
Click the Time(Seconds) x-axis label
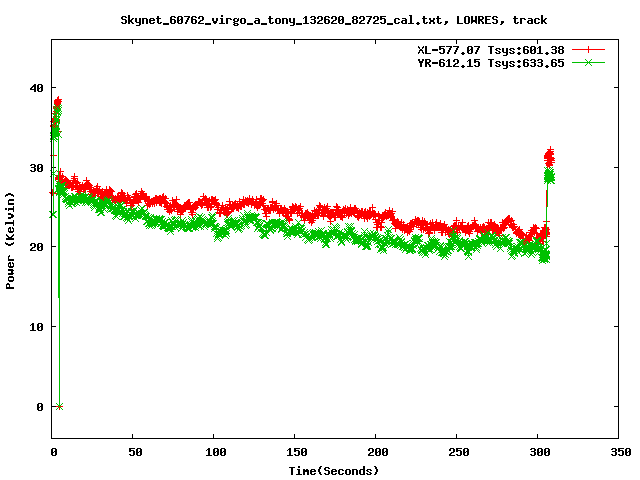(333, 471)
